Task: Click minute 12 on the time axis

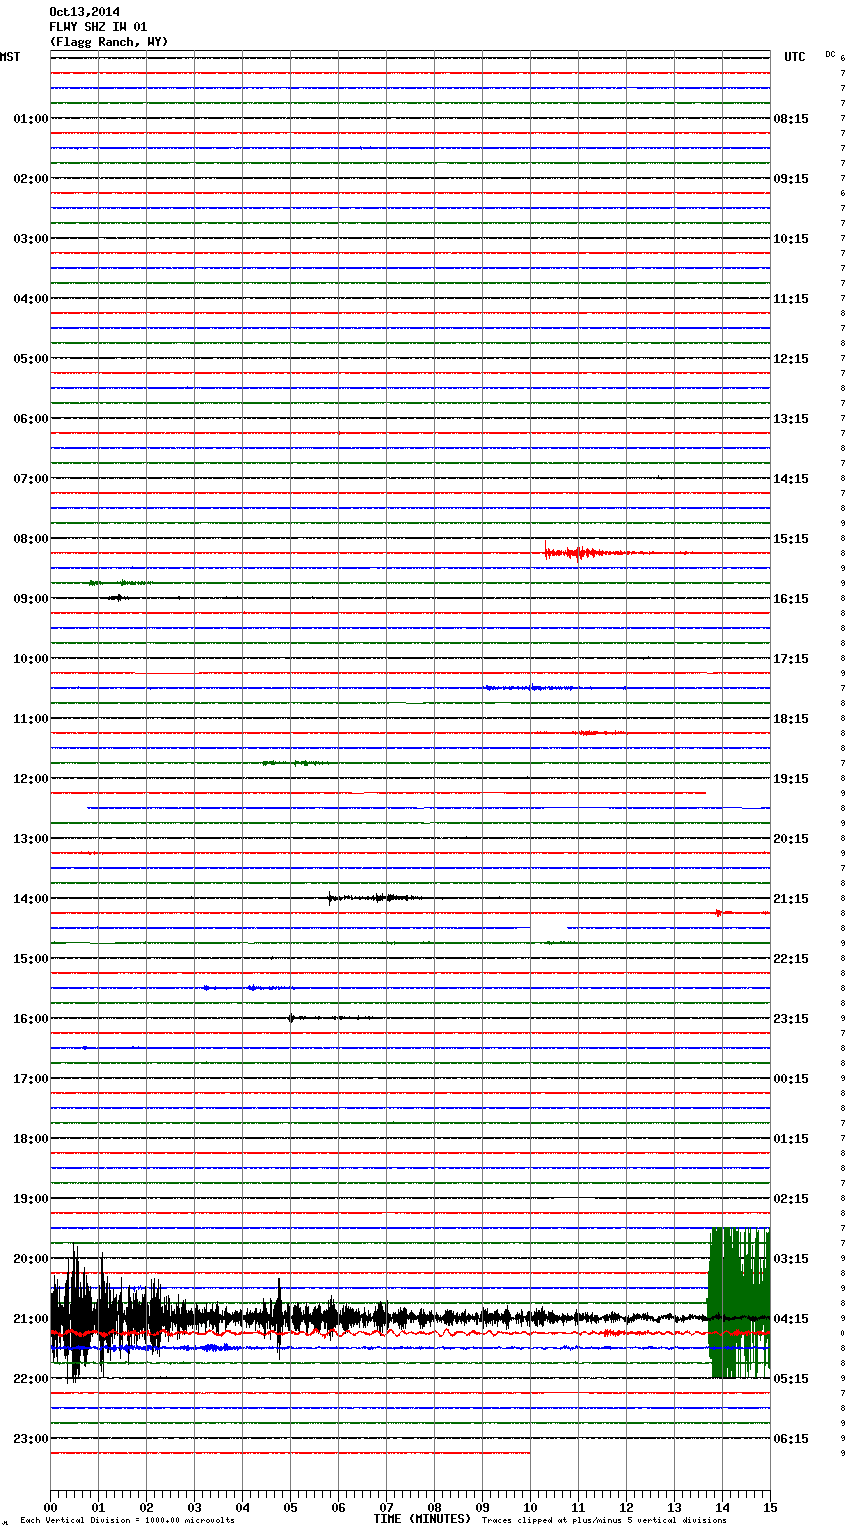Action: (x=626, y=1507)
